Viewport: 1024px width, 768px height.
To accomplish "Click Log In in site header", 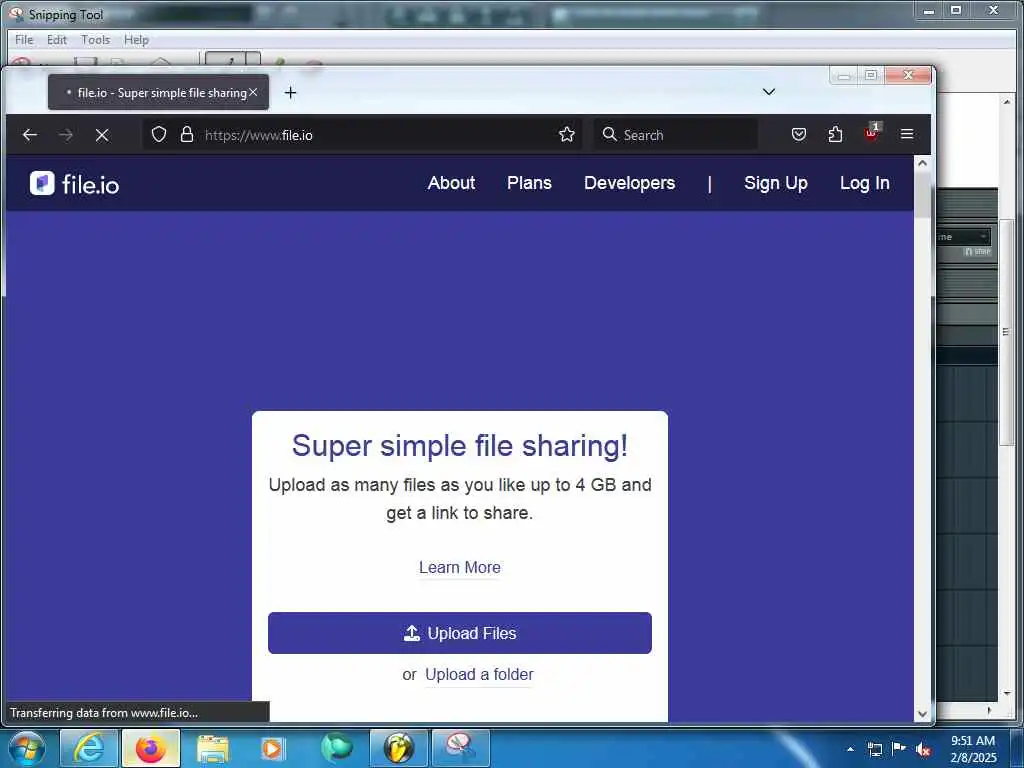I will click(864, 184).
